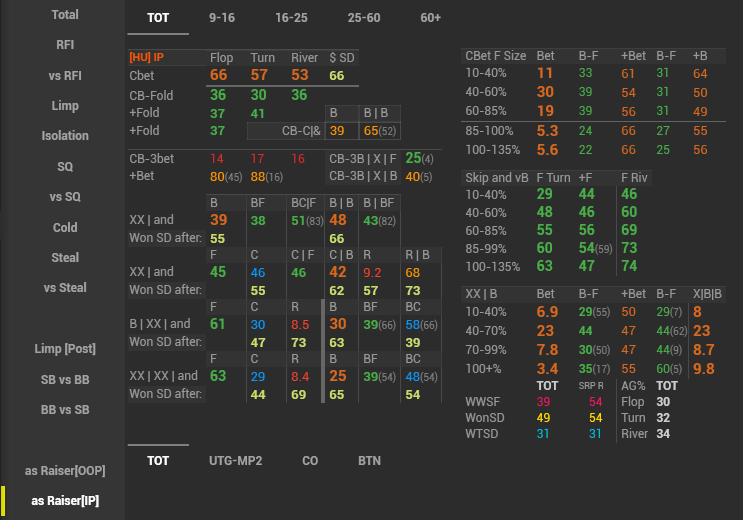Switch to the vs RFI section

coord(65,75)
